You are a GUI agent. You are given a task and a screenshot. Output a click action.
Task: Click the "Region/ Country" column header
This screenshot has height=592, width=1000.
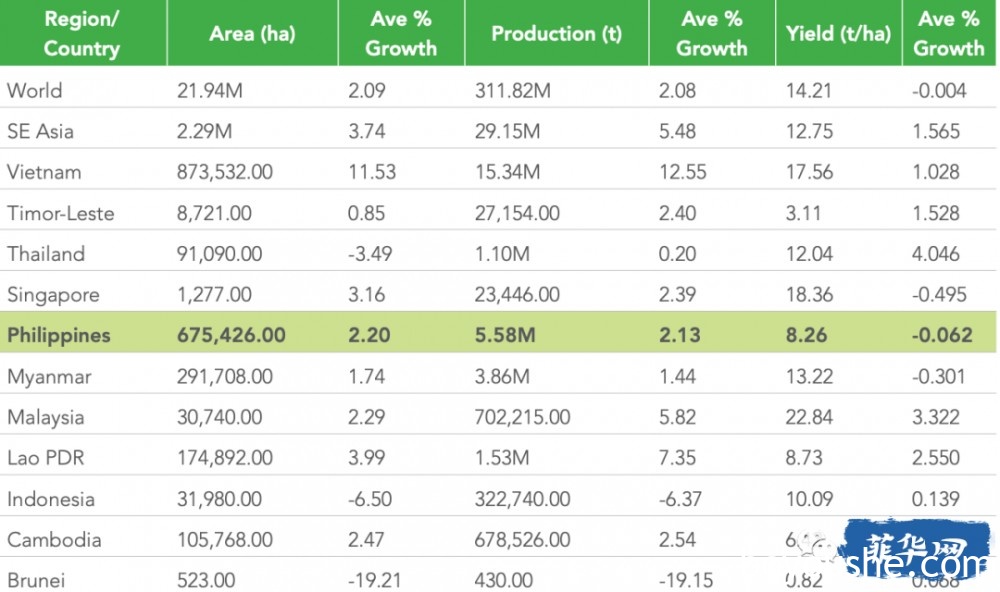click(82, 33)
